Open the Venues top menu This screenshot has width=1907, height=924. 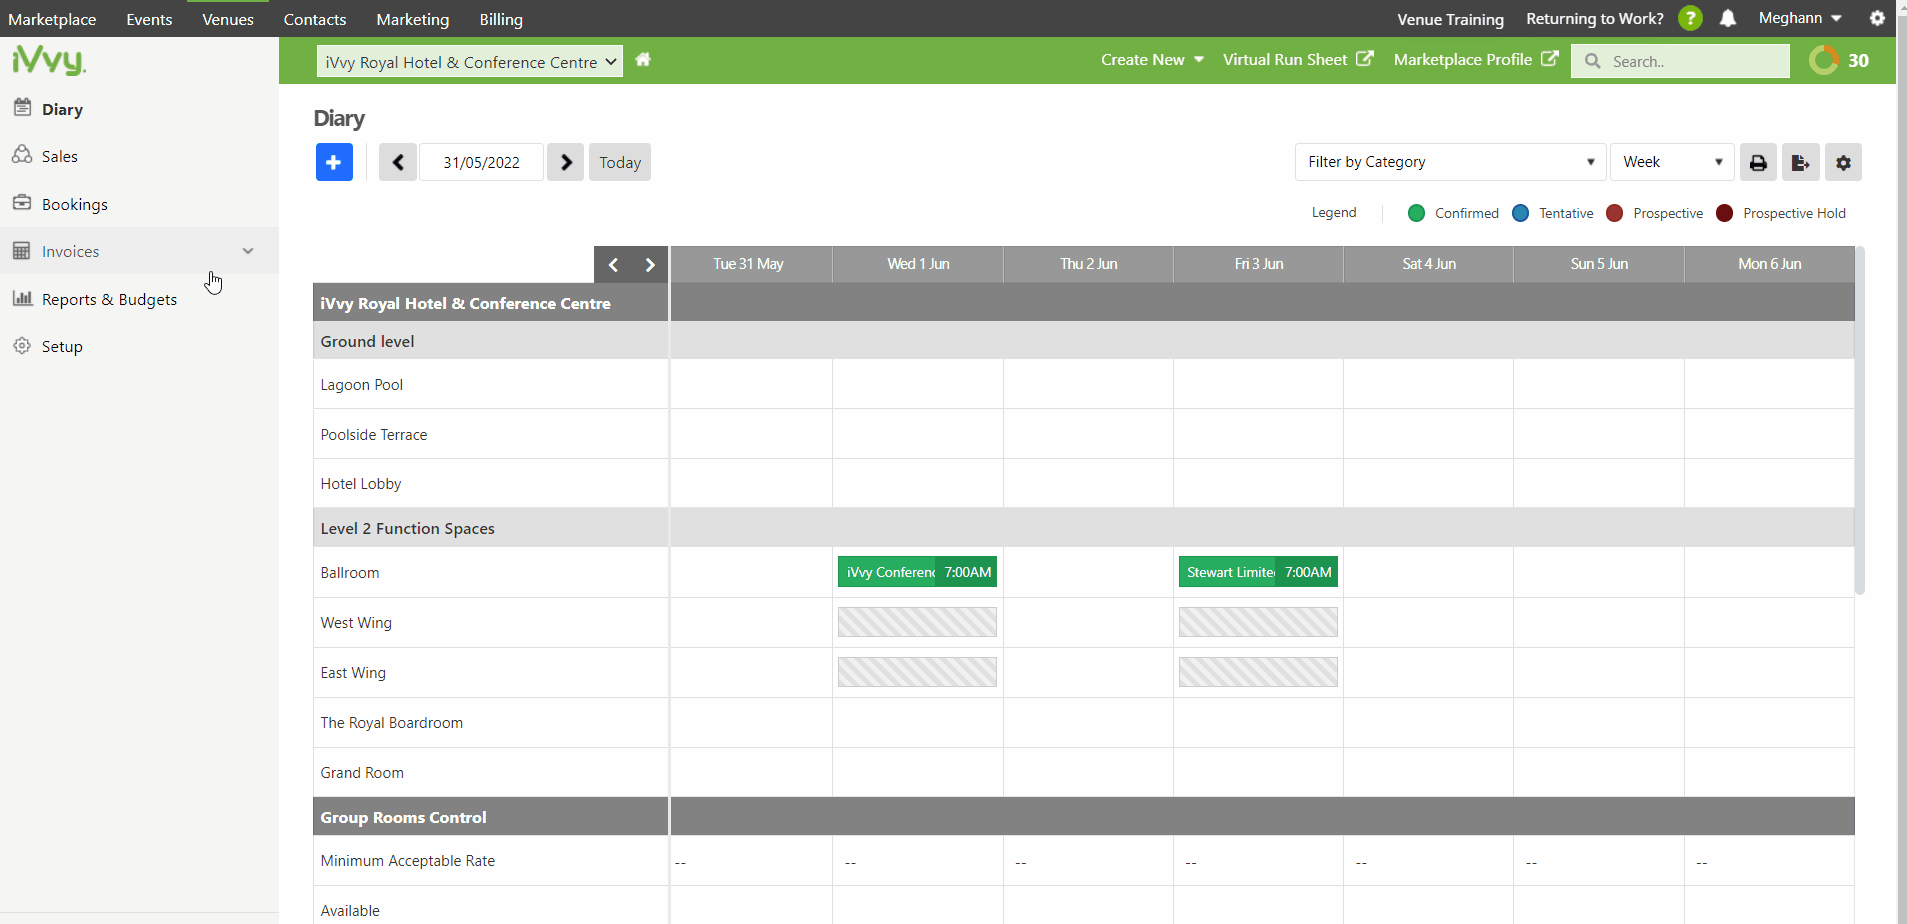pos(228,19)
